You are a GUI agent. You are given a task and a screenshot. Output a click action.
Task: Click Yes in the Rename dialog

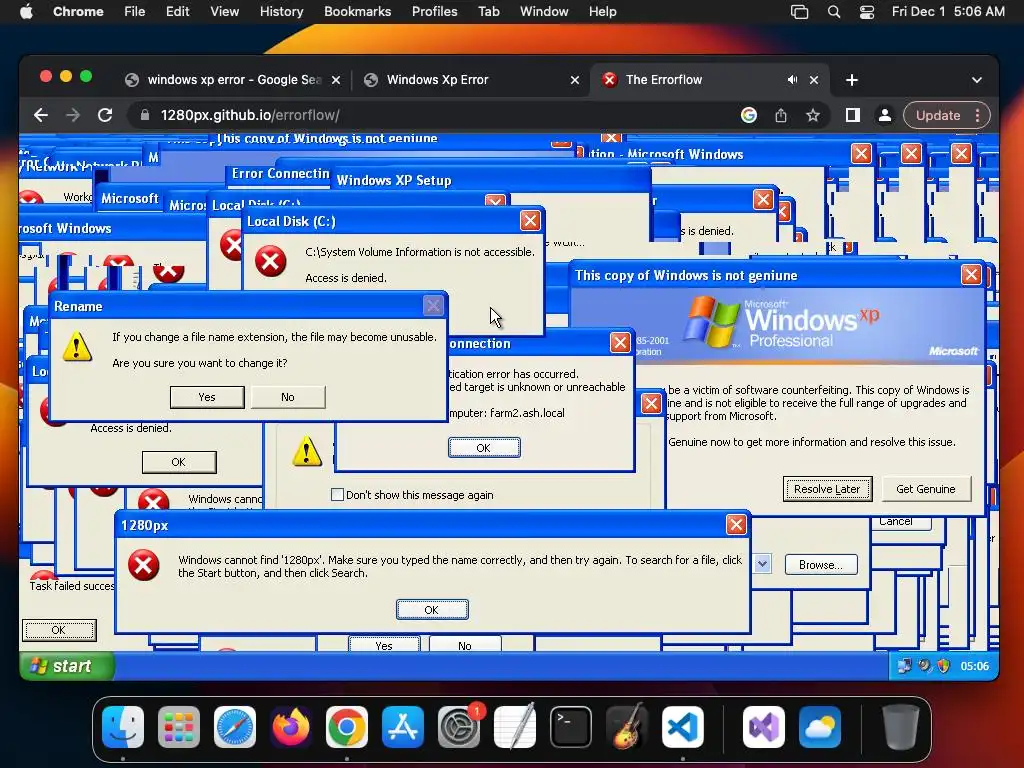[207, 397]
